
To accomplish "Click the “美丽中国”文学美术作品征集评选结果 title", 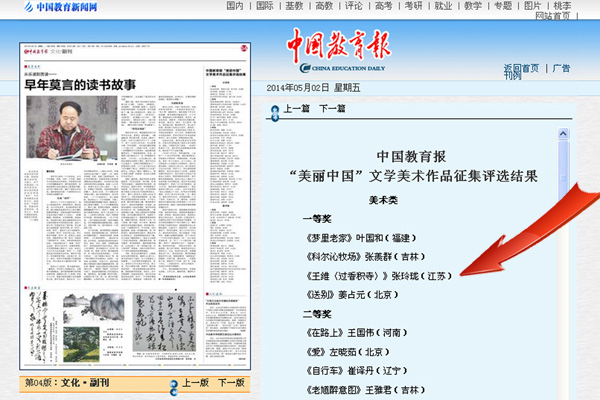I will [413, 176].
